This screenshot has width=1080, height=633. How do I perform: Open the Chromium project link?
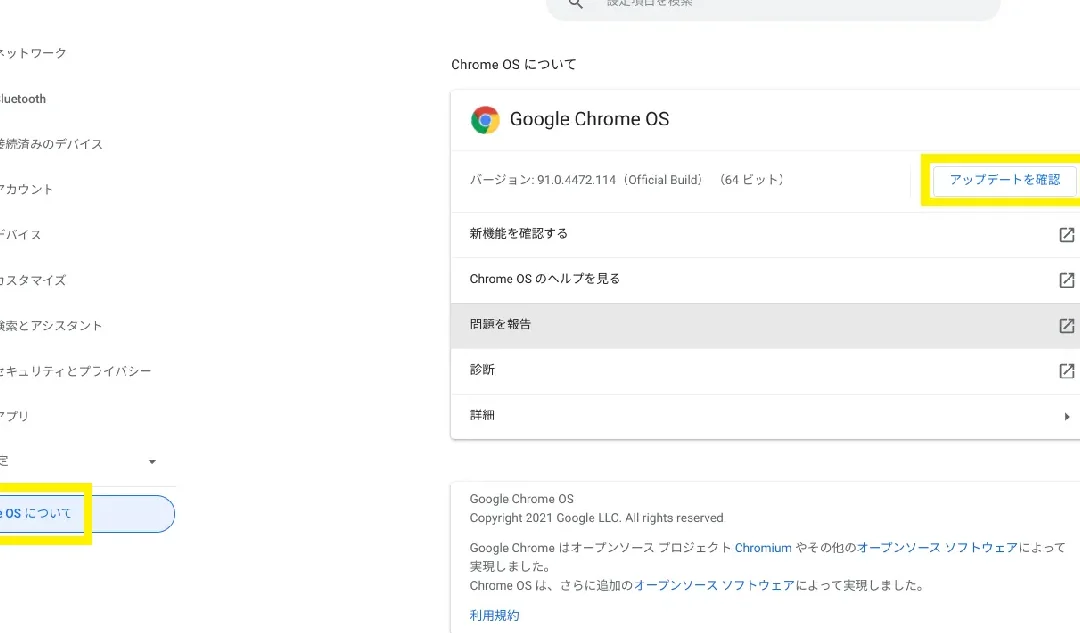tap(762, 548)
